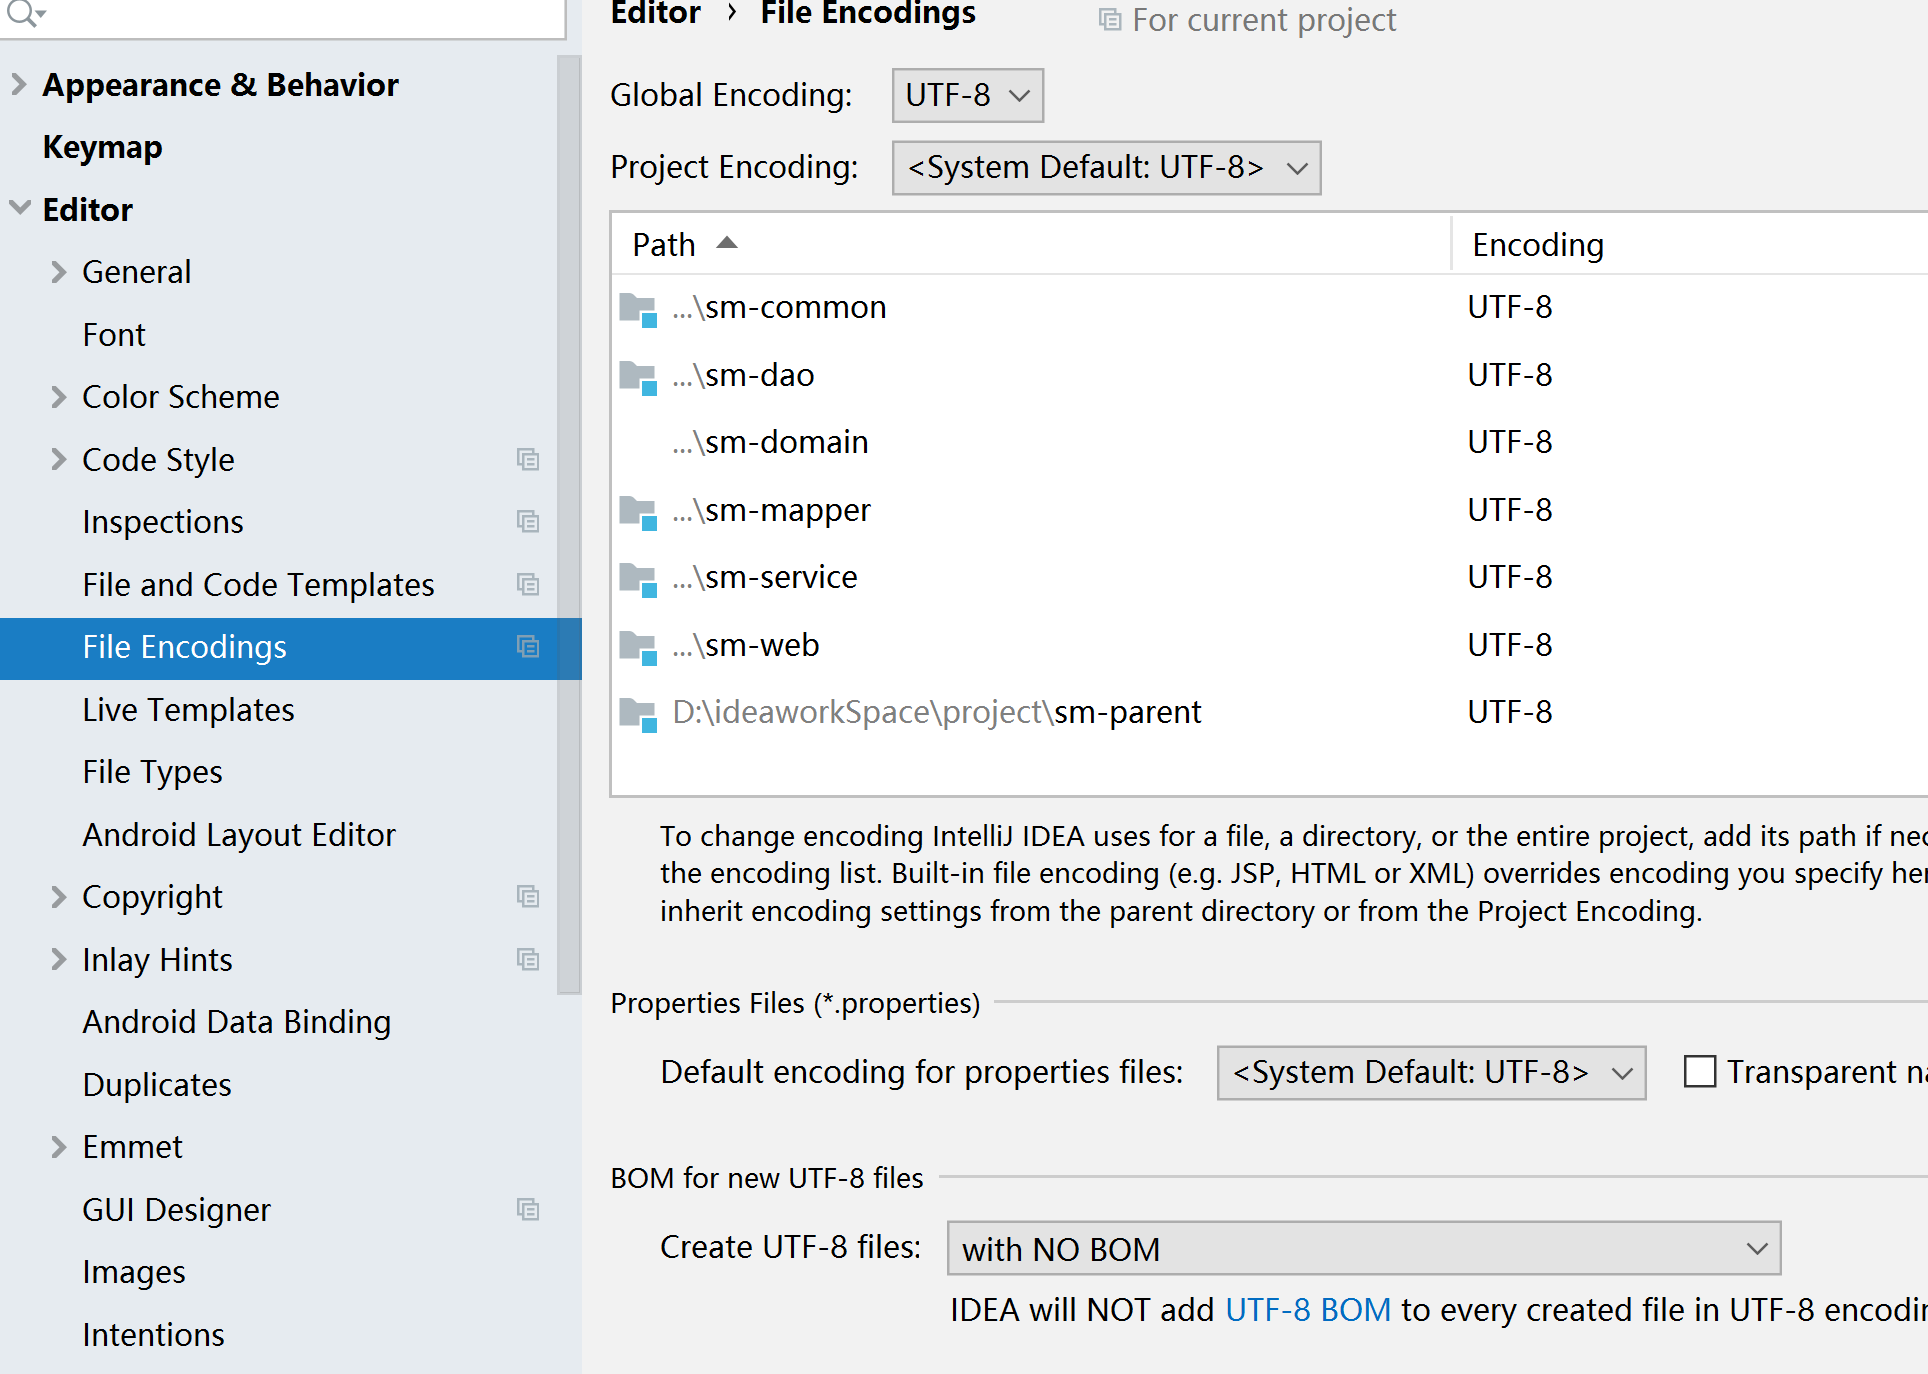
Task: Open default properties files encoding dropdown
Action: (1430, 1073)
